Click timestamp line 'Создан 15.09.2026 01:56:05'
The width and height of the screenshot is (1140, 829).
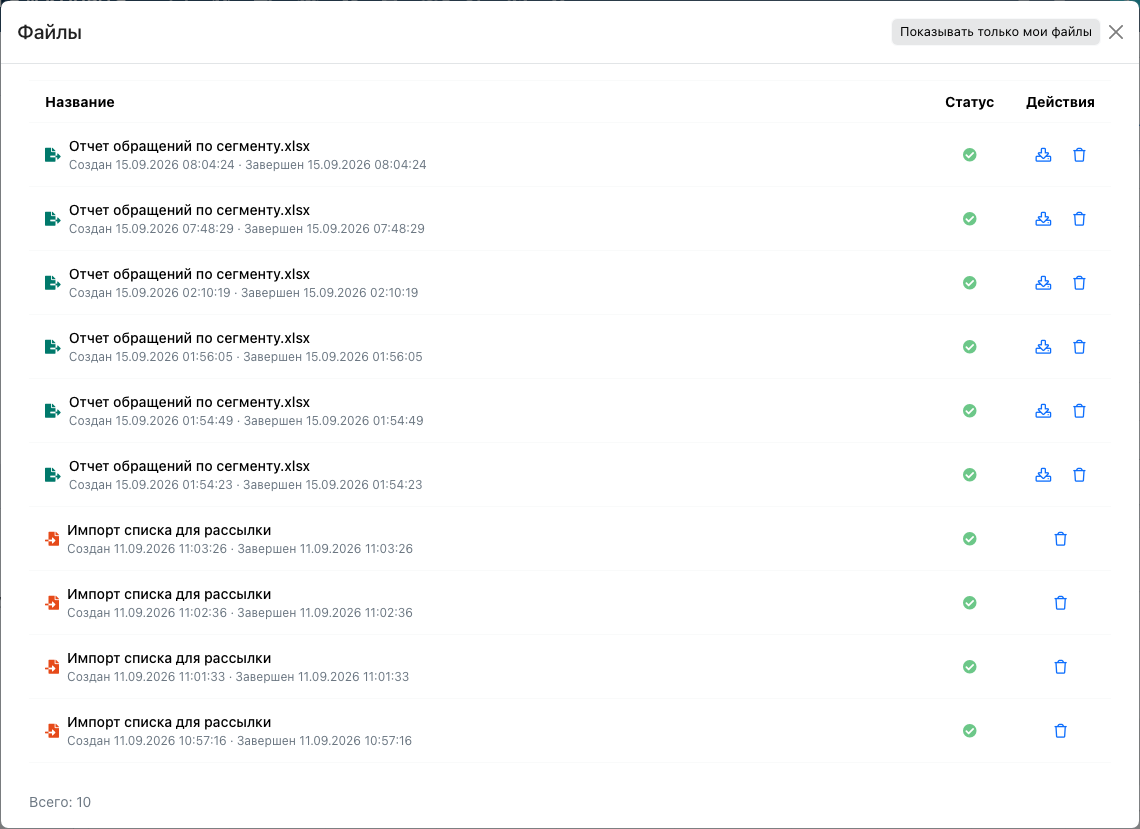(151, 357)
